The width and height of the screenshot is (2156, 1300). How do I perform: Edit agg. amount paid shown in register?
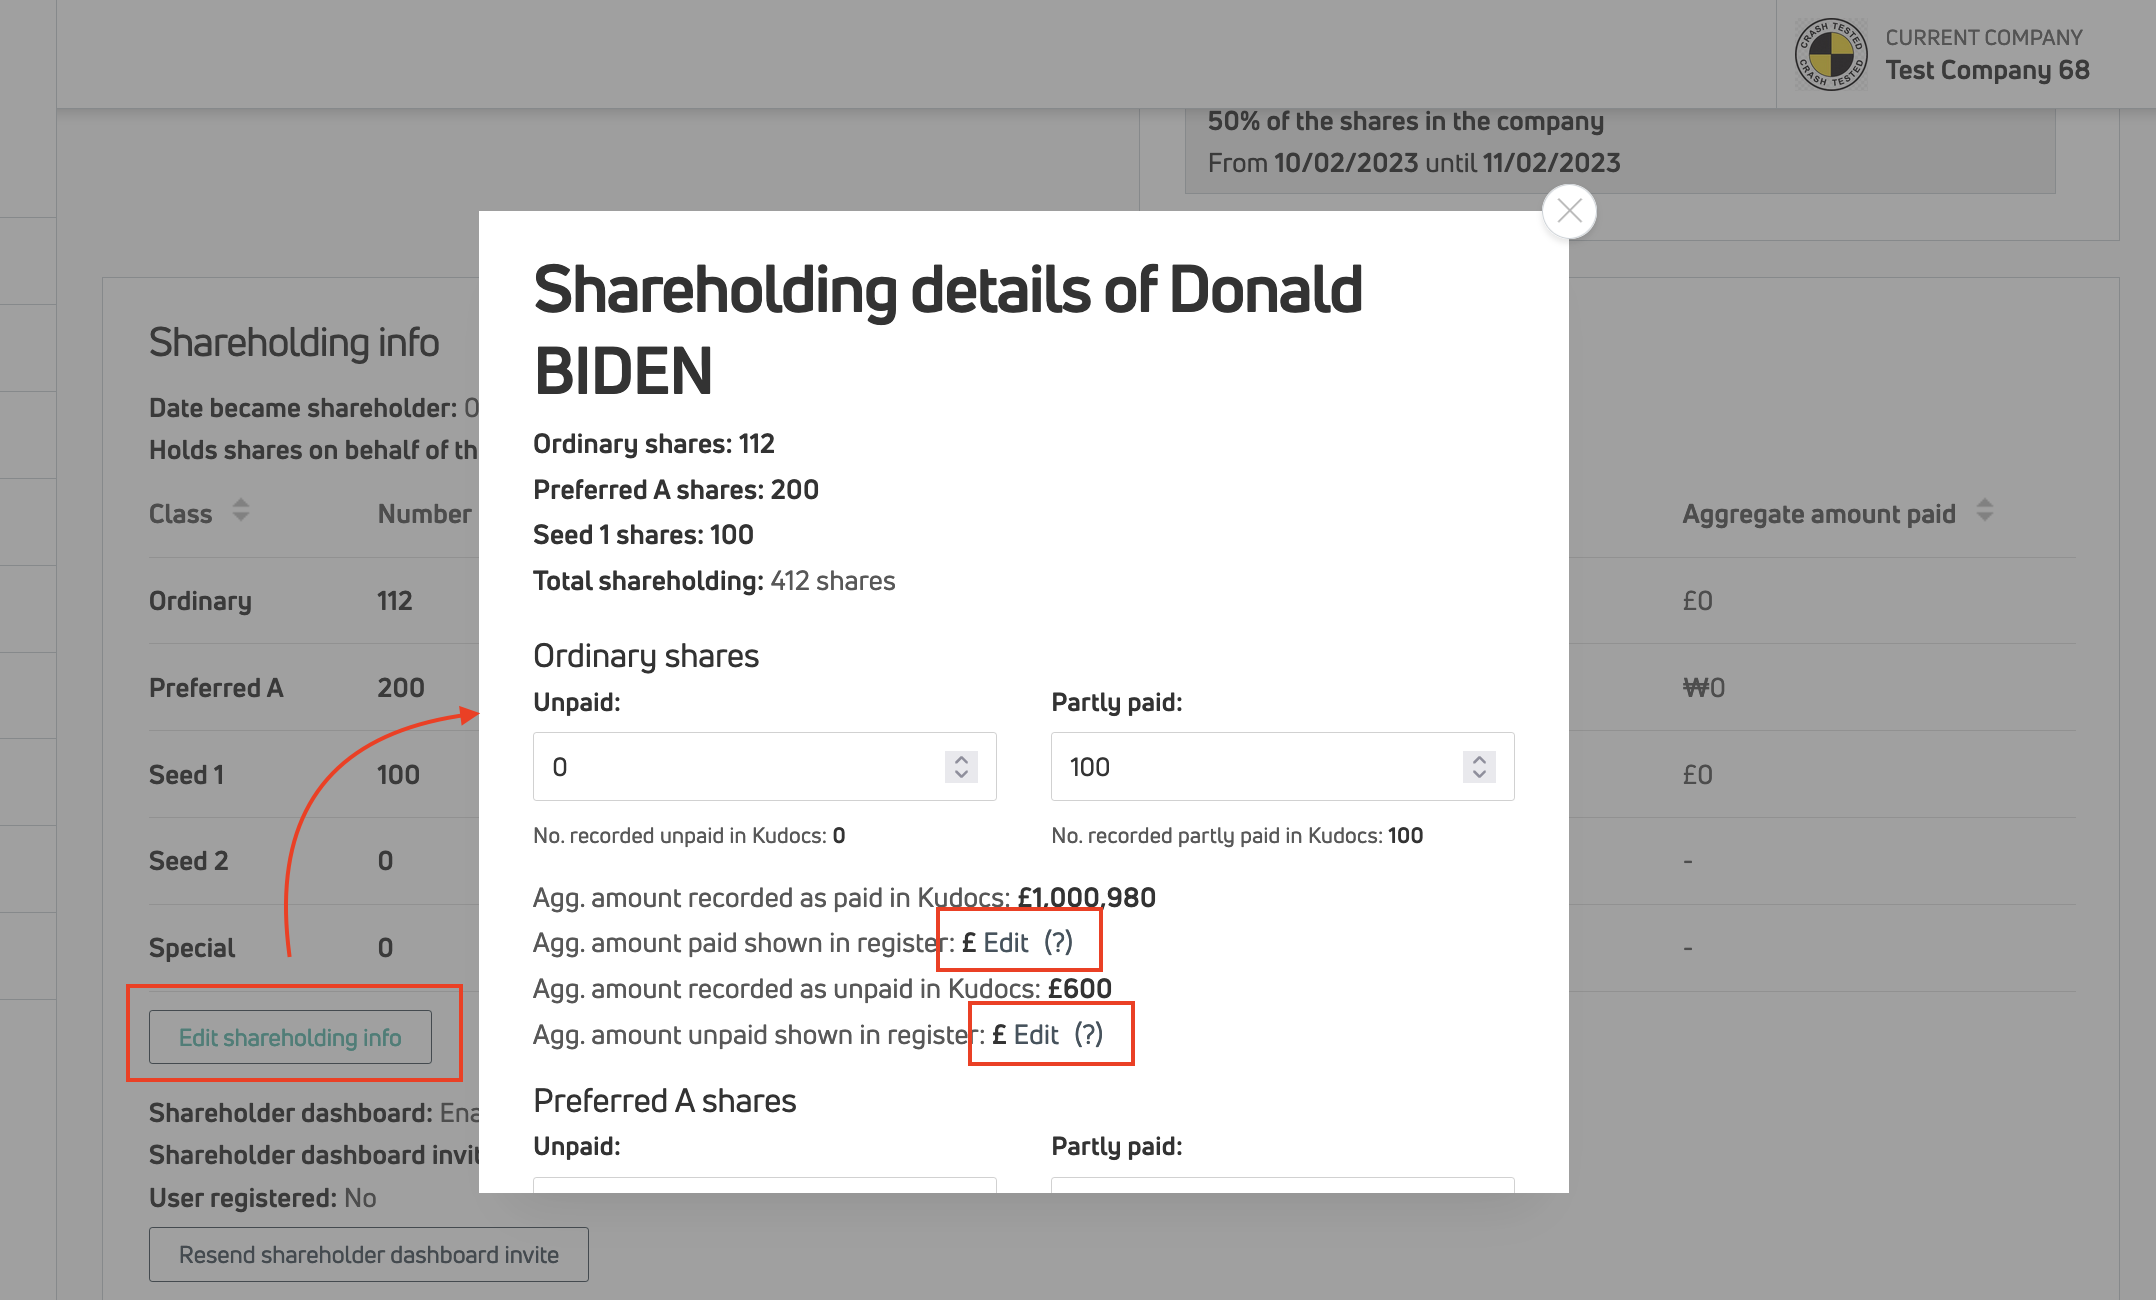tap(1005, 943)
